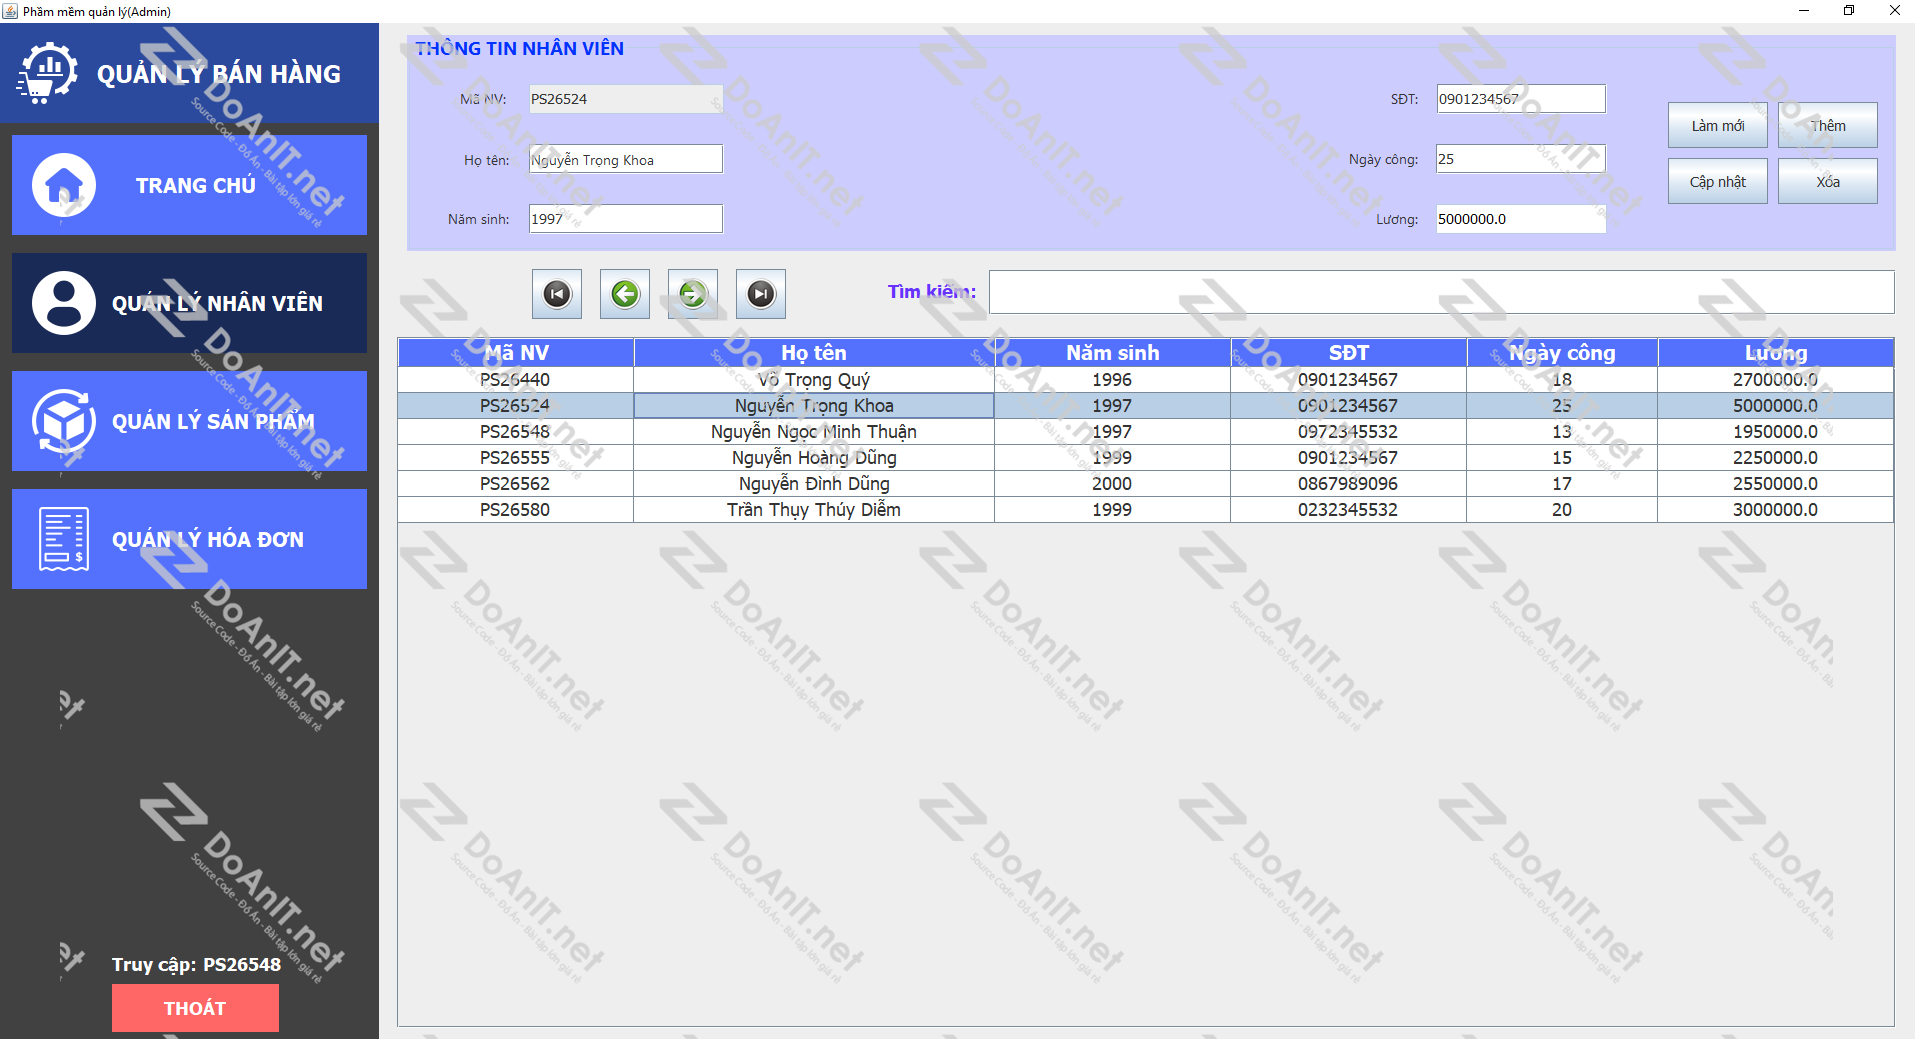This screenshot has height=1039, width=1915.
Task: Click the Truy cập: PS26548 label
Action: pos(196,965)
